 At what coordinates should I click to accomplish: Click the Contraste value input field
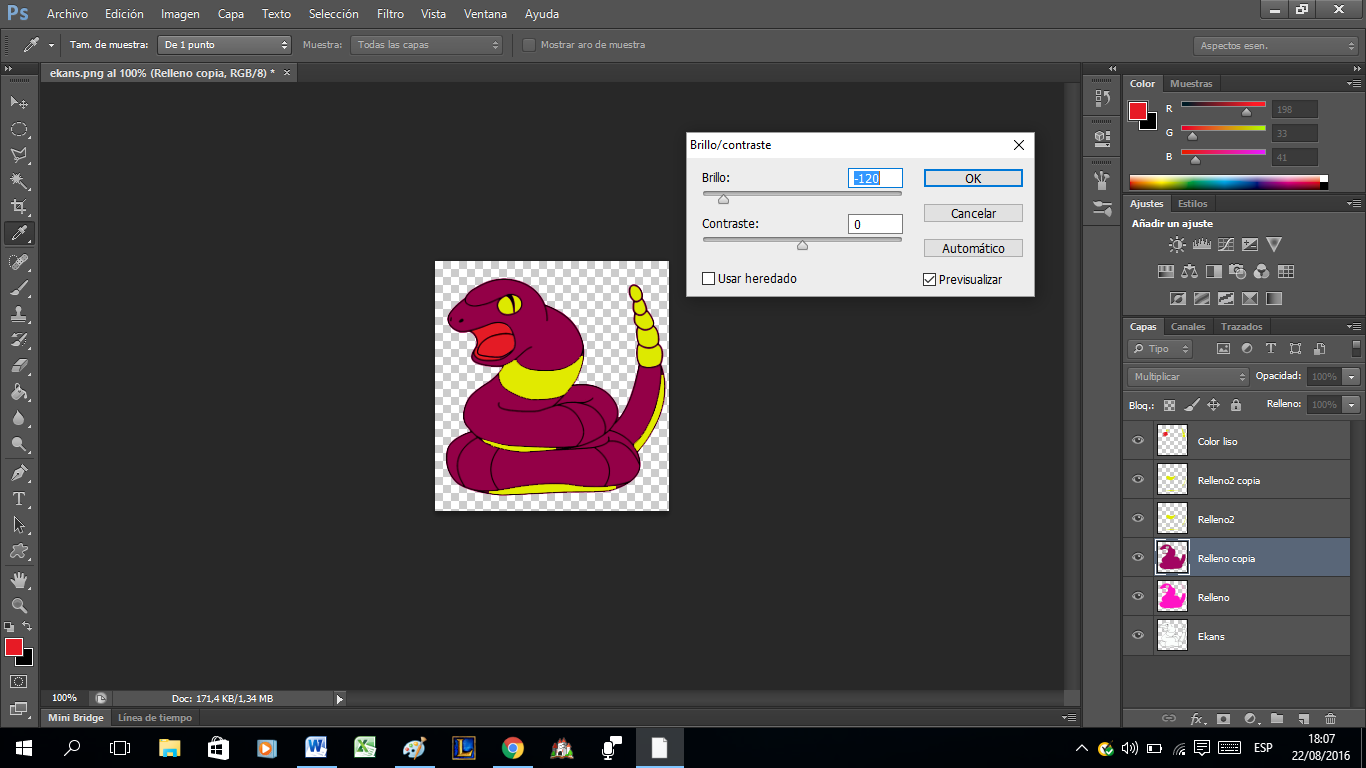(x=875, y=225)
